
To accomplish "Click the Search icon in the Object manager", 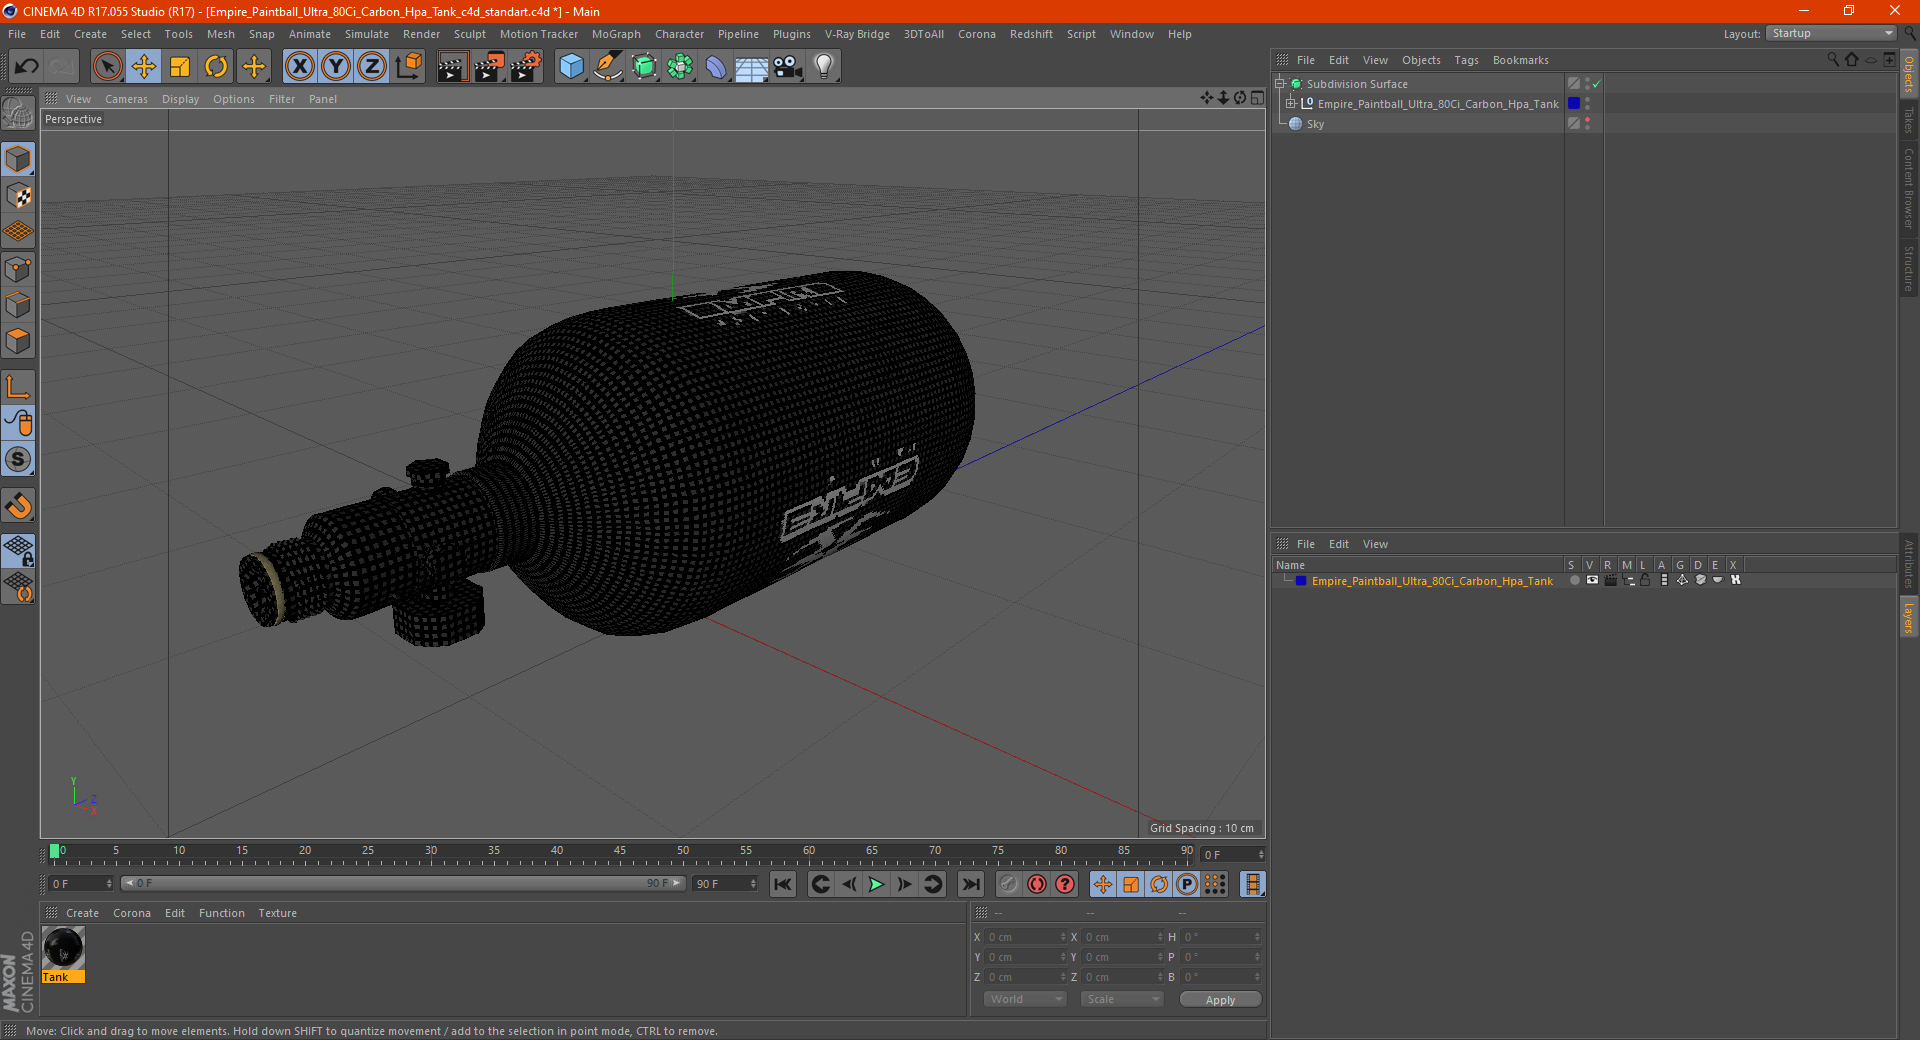I will 1832,60.
